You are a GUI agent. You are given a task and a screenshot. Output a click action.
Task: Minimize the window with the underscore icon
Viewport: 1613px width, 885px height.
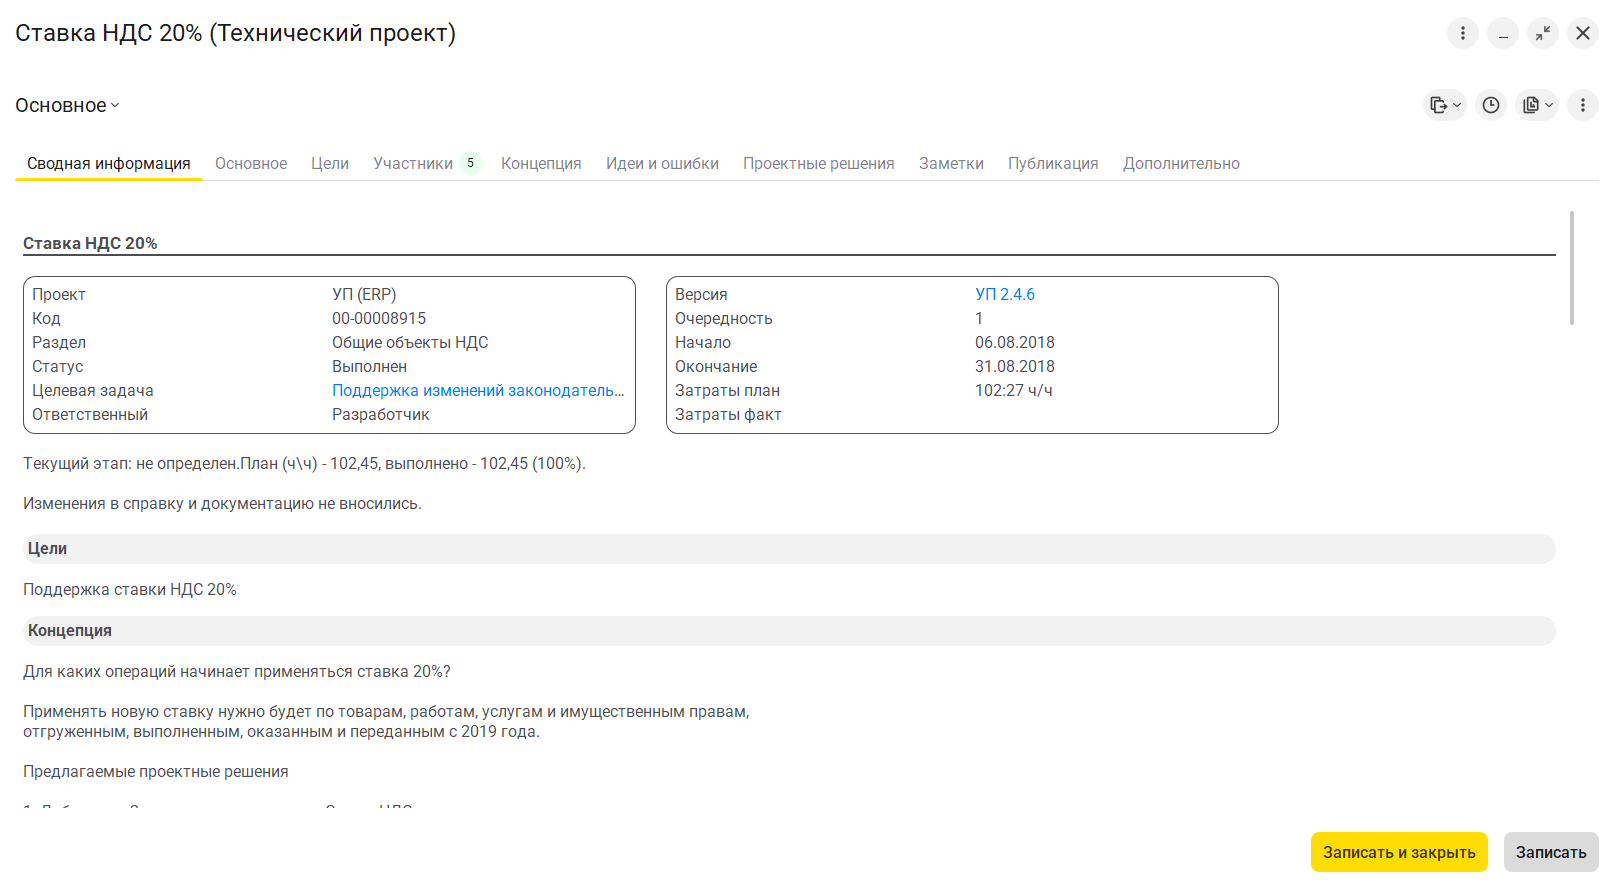(x=1502, y=33)
